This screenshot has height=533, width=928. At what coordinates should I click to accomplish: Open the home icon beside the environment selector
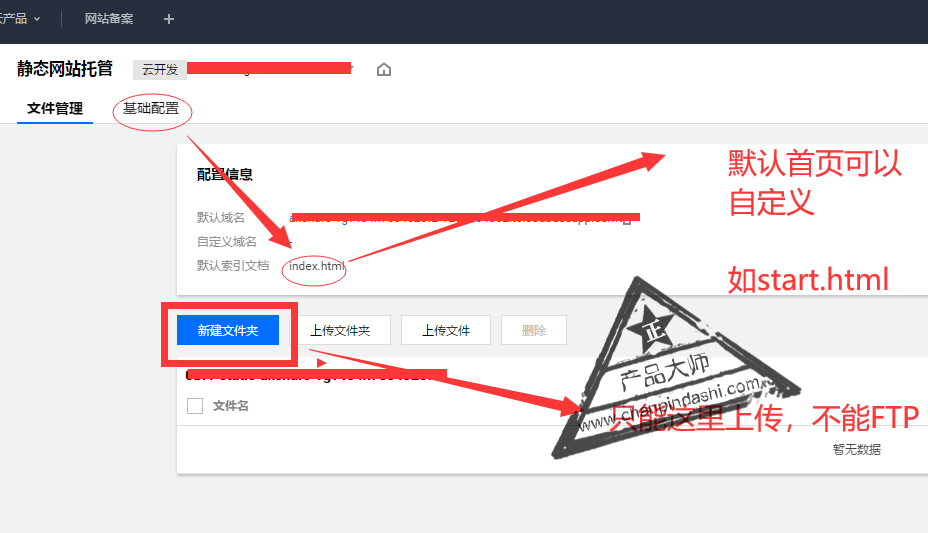pos(384,70)
